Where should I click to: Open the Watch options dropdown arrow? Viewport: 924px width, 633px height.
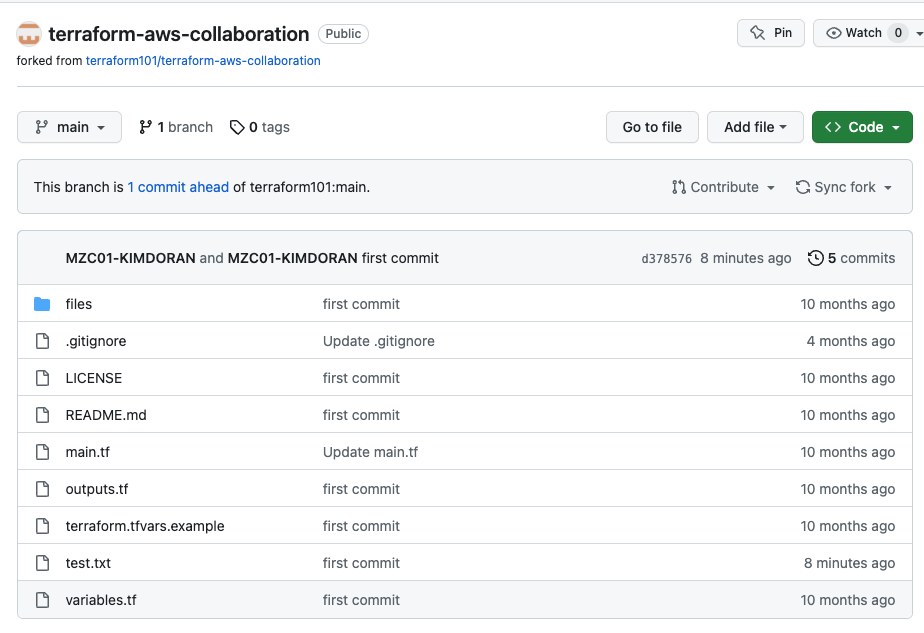tap(918, 34)
